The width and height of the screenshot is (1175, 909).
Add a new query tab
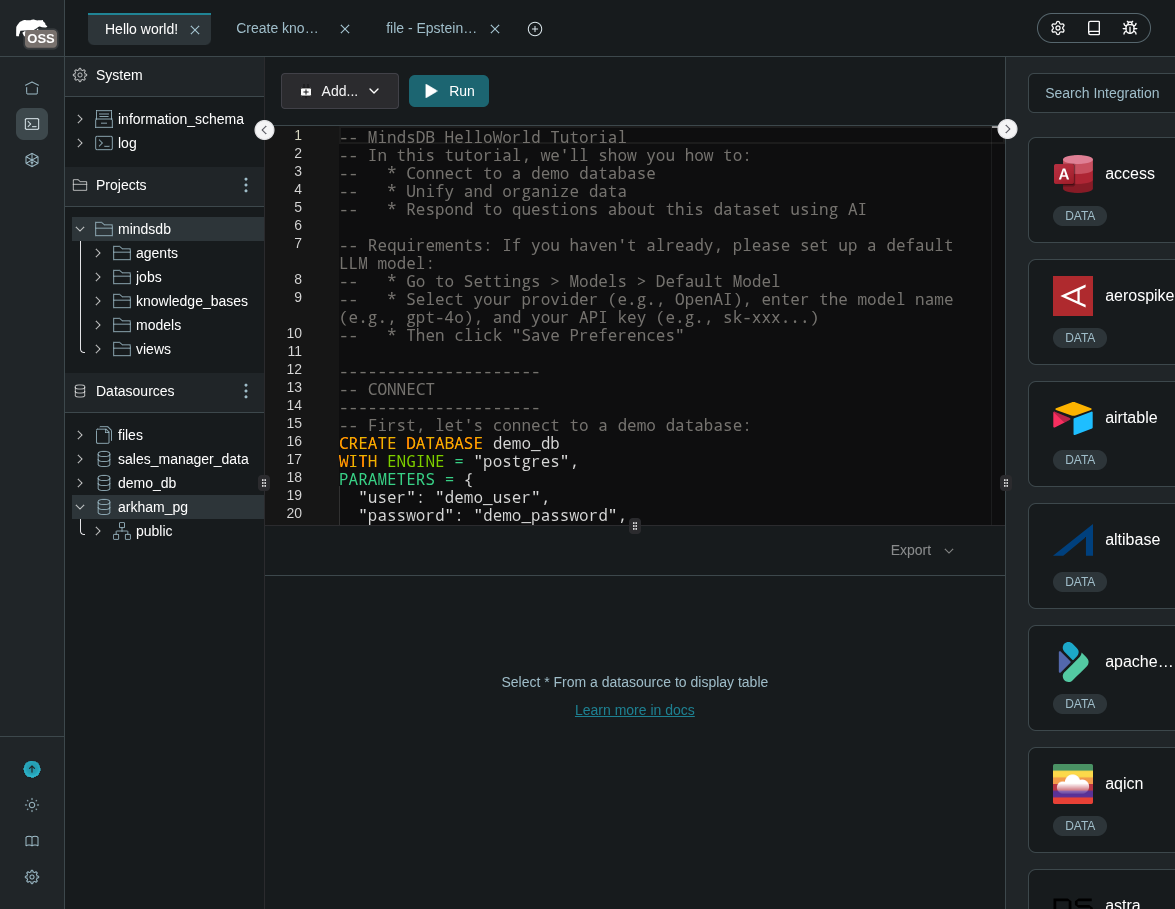click(535, 29)
